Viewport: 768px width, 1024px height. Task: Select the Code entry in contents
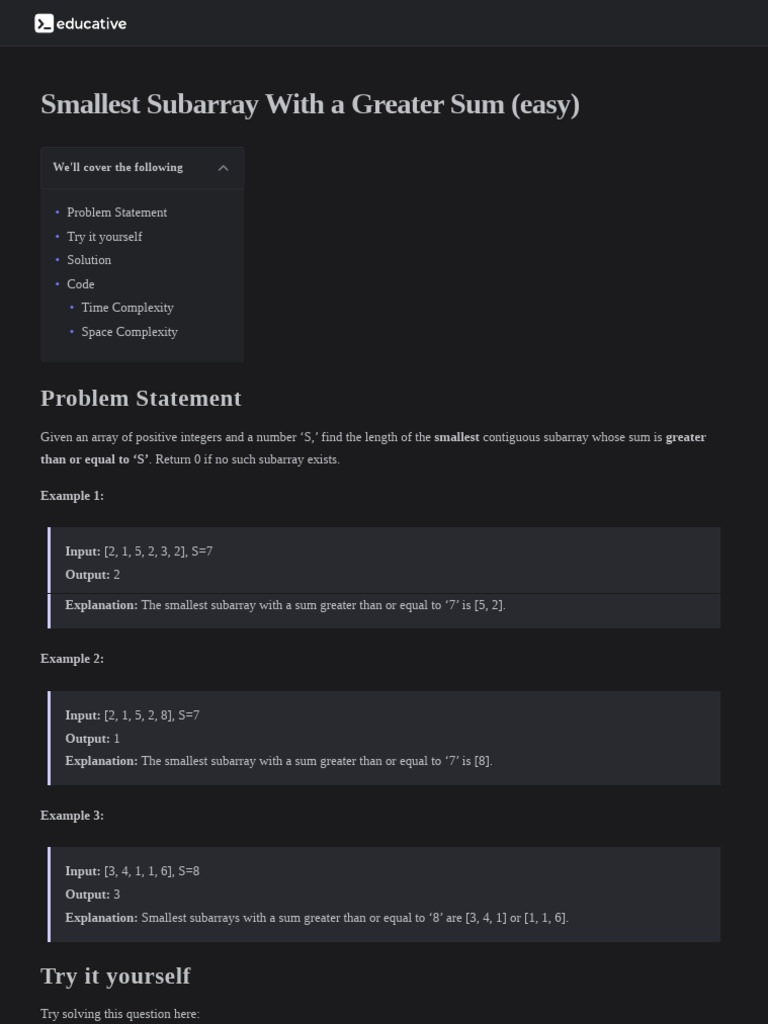click(x=81, y=284)
